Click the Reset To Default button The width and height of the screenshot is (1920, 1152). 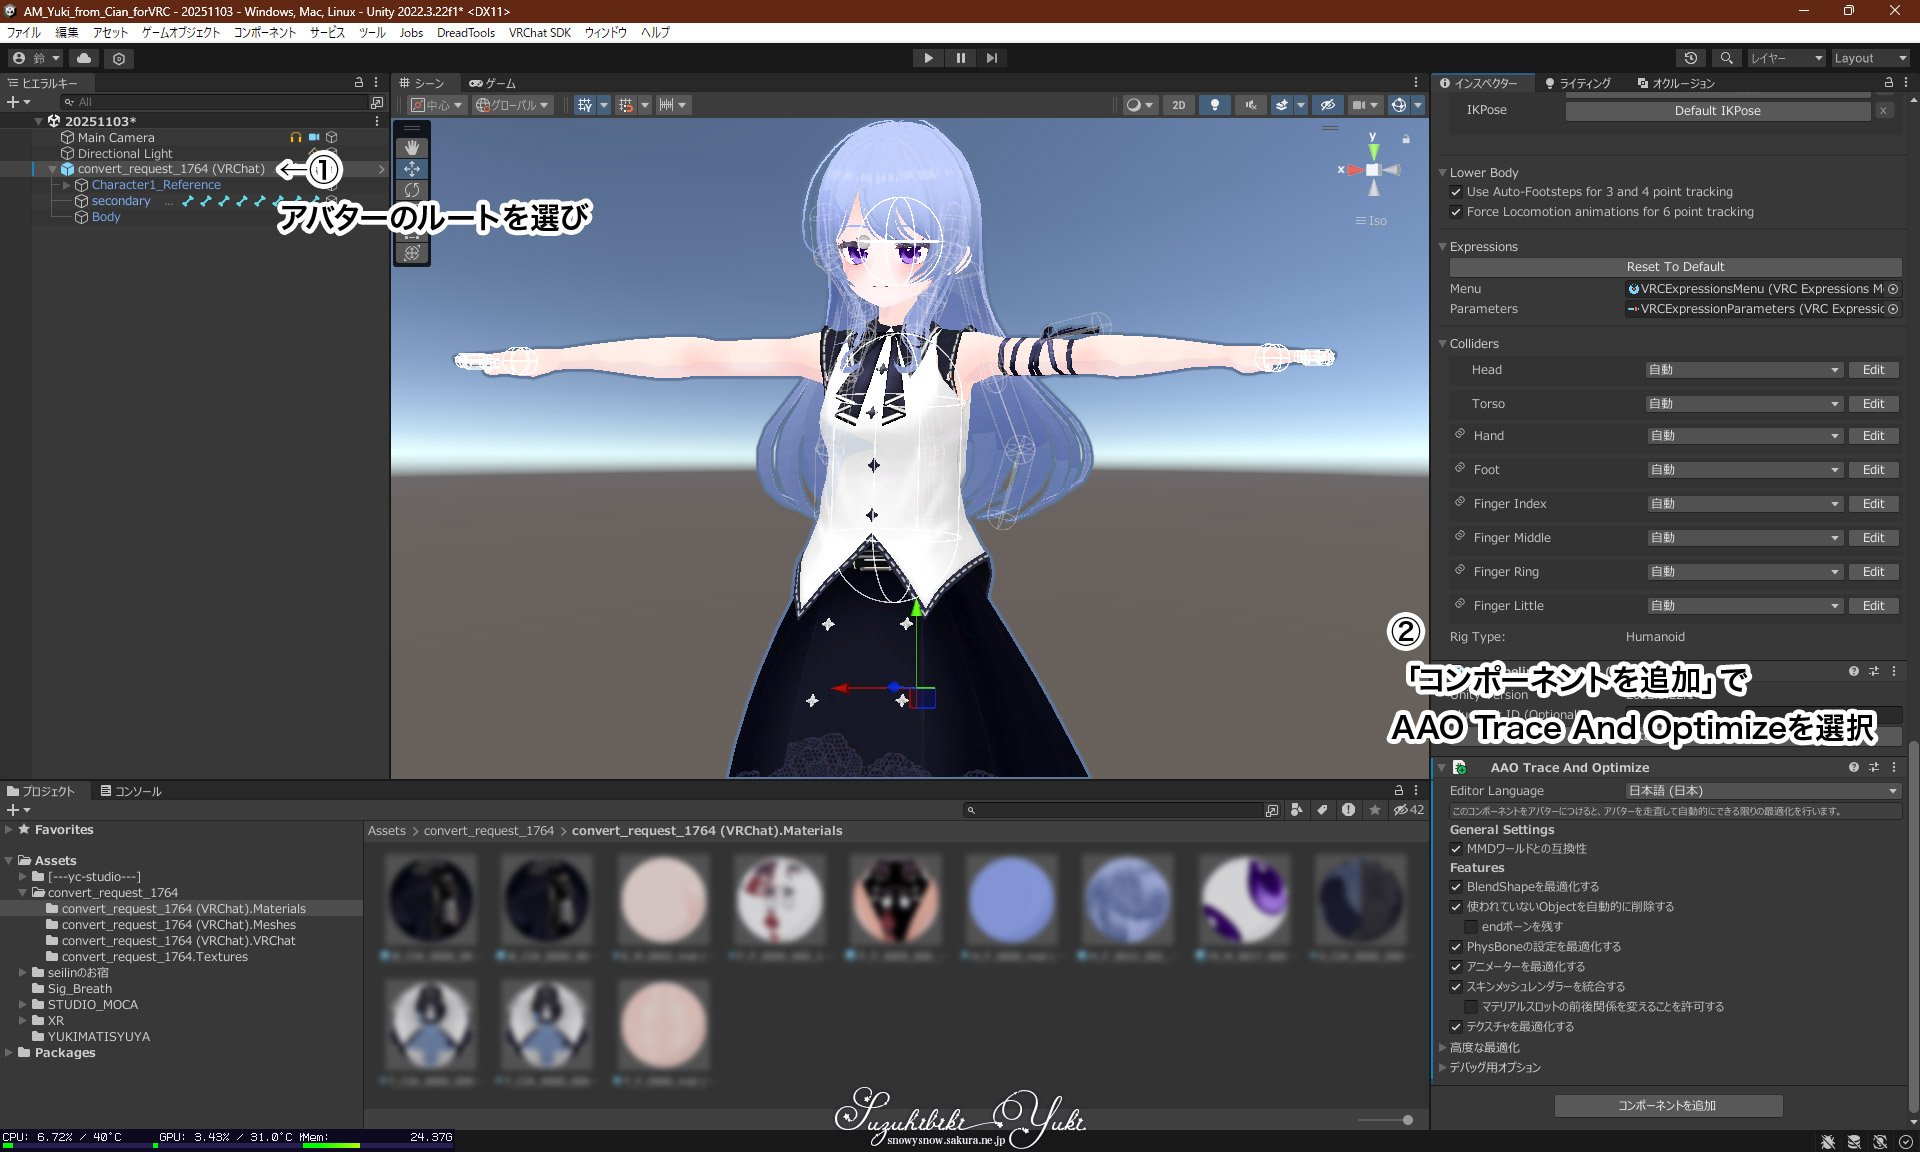pyautogui.click(x=1675, y=267)
